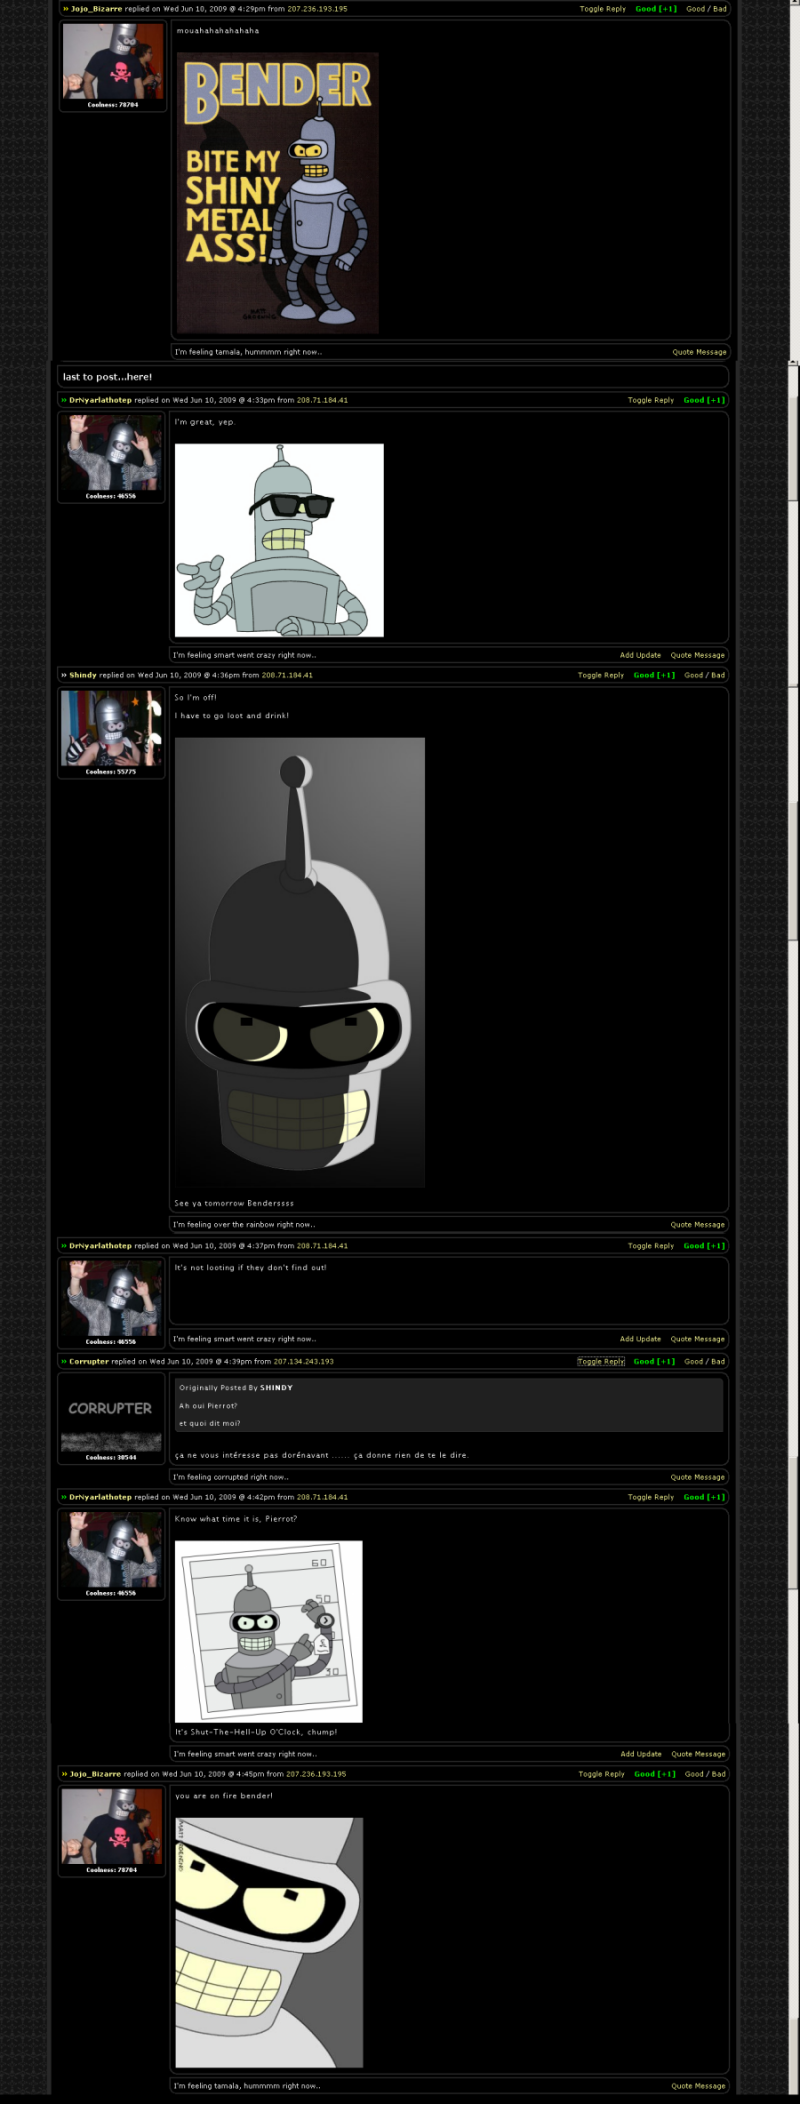Toggle Reply on Shindy's 4:36pm post
This screenshot has width=800, height=2104.
coord(600,675)
